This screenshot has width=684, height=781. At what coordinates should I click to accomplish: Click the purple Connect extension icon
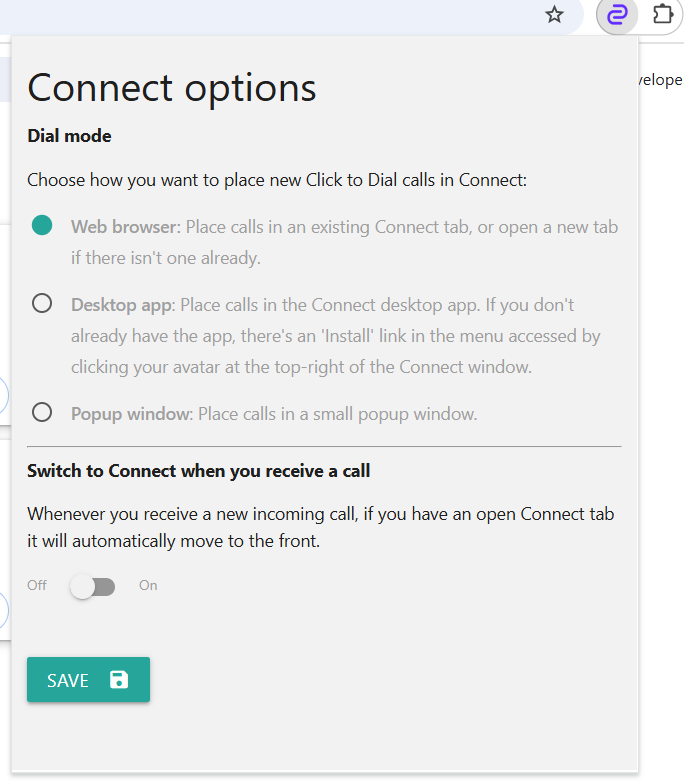[617, 15]
